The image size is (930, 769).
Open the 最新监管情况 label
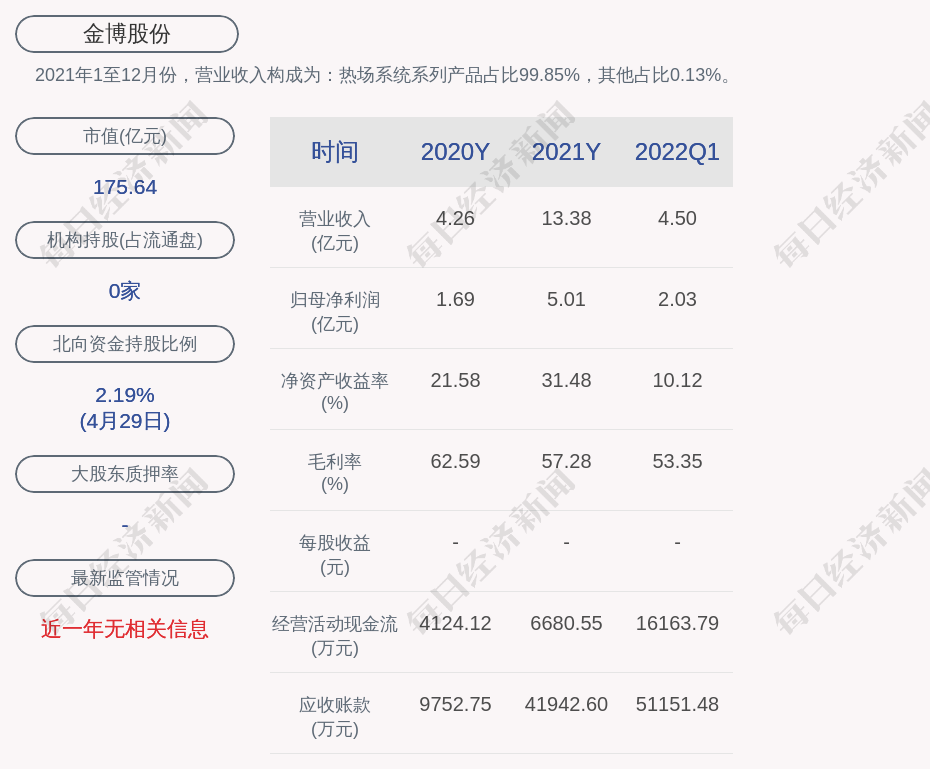point(125,578)
